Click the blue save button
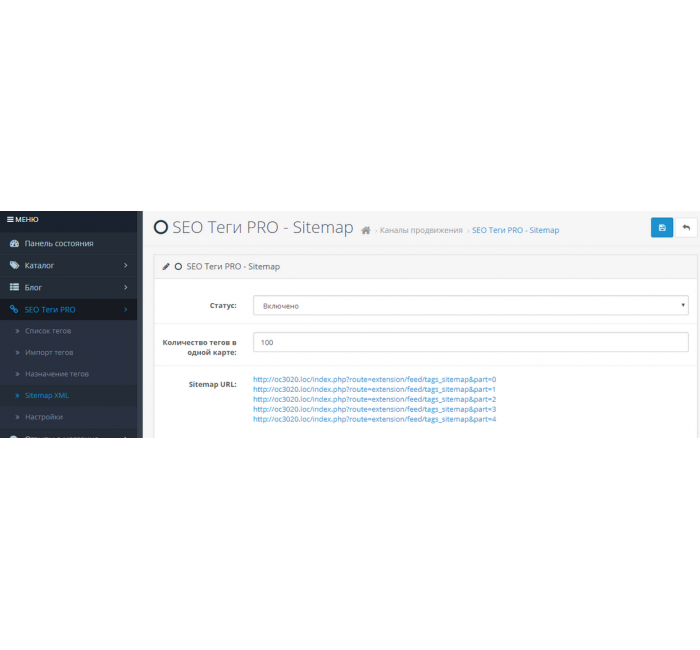Screen dimensions: 700x650 click(x=662, y=228)
